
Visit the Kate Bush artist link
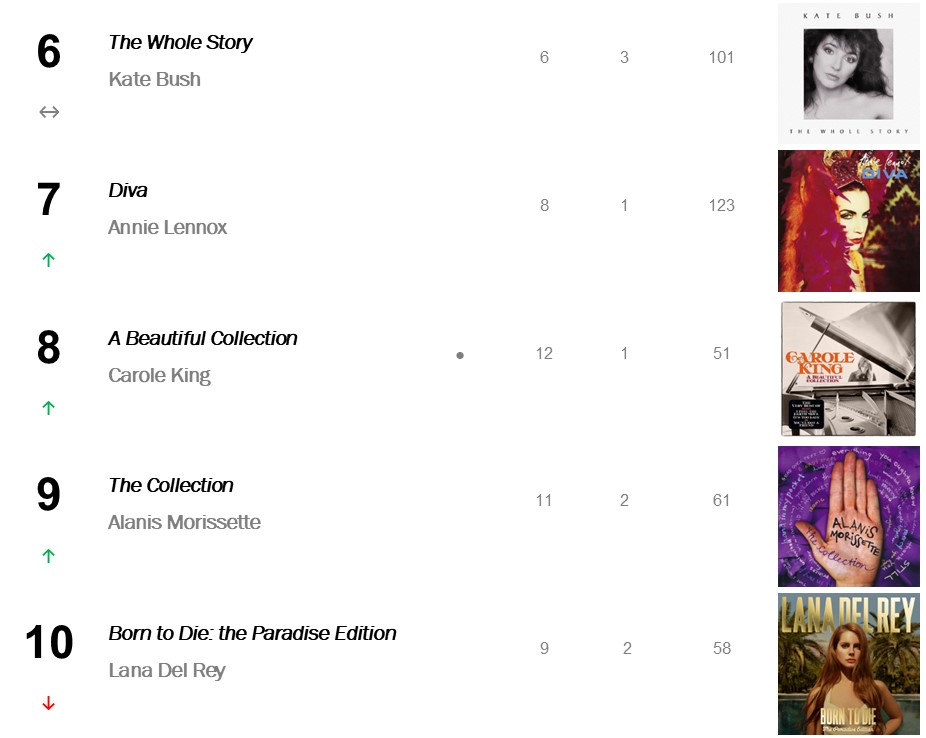[x=154, y=79]
